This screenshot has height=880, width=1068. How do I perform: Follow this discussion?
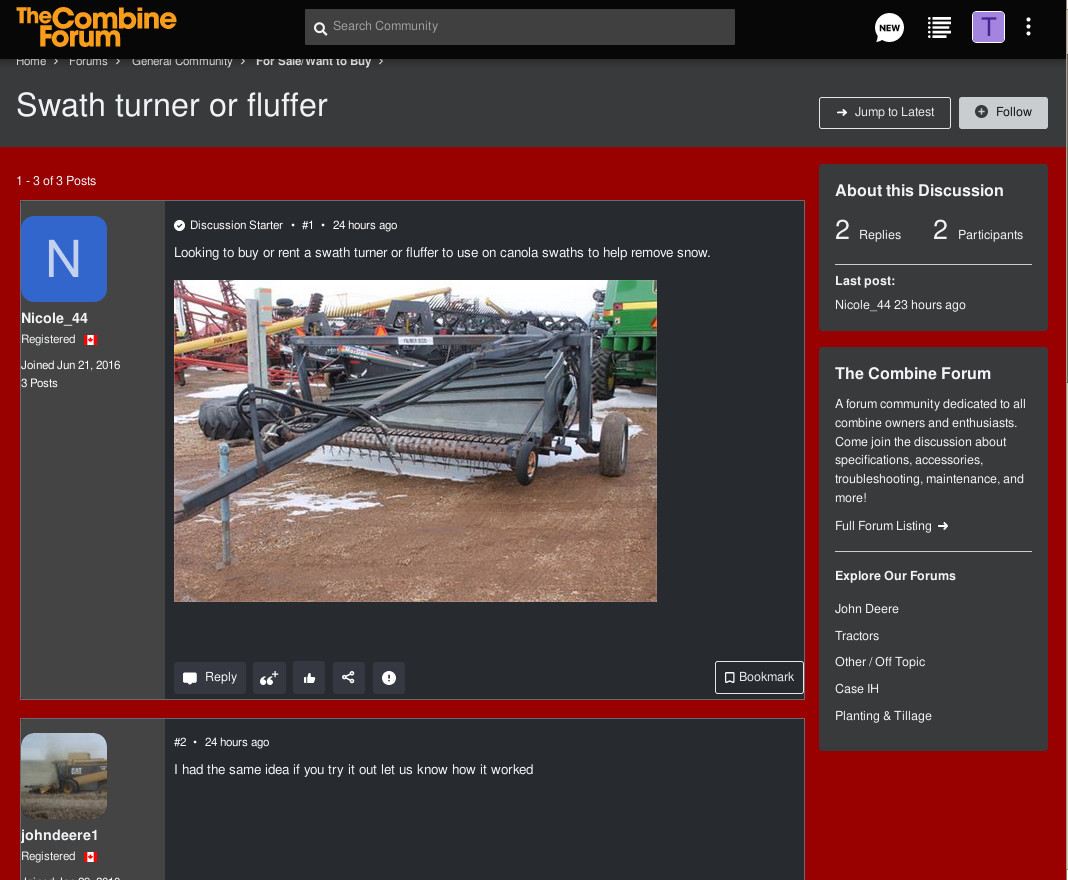1003,112
